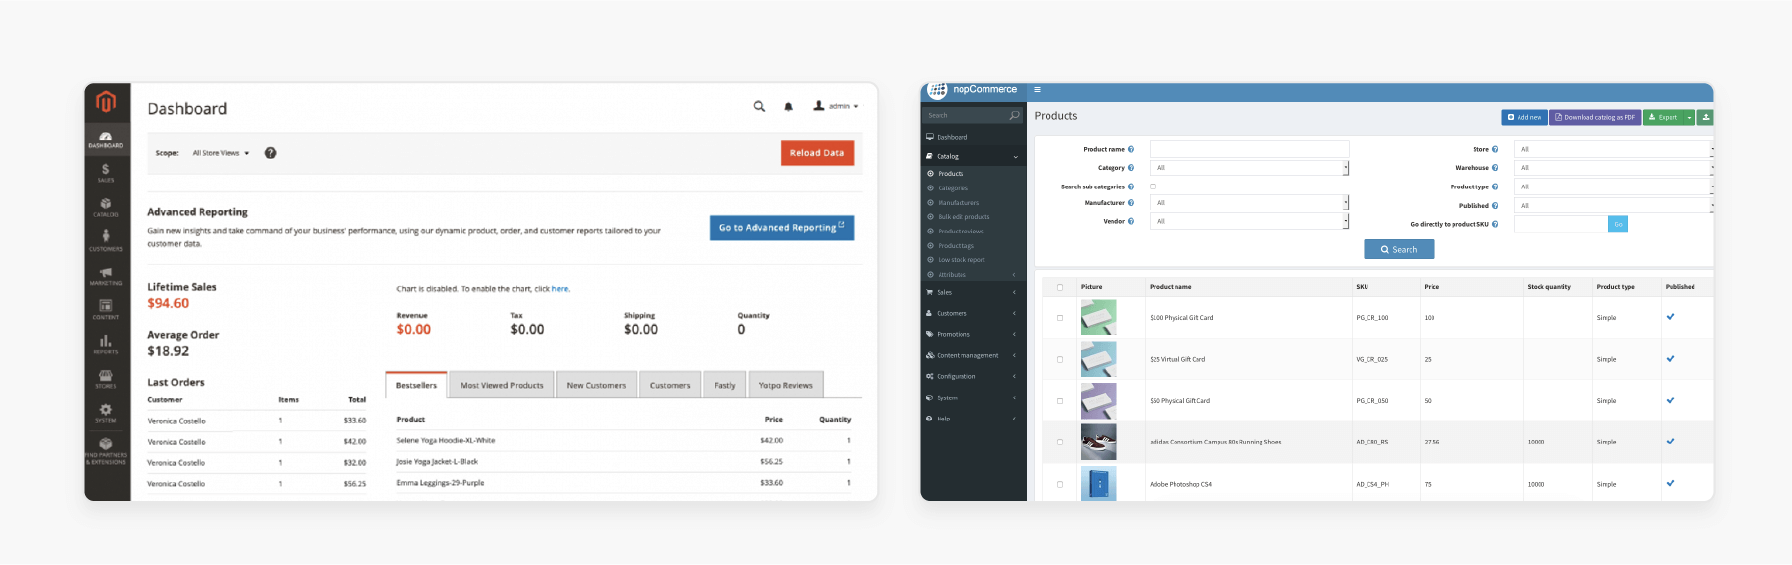Open the All Store Views scope dropdown
Screen dimensions: 1792x565
tap(221, 153)
